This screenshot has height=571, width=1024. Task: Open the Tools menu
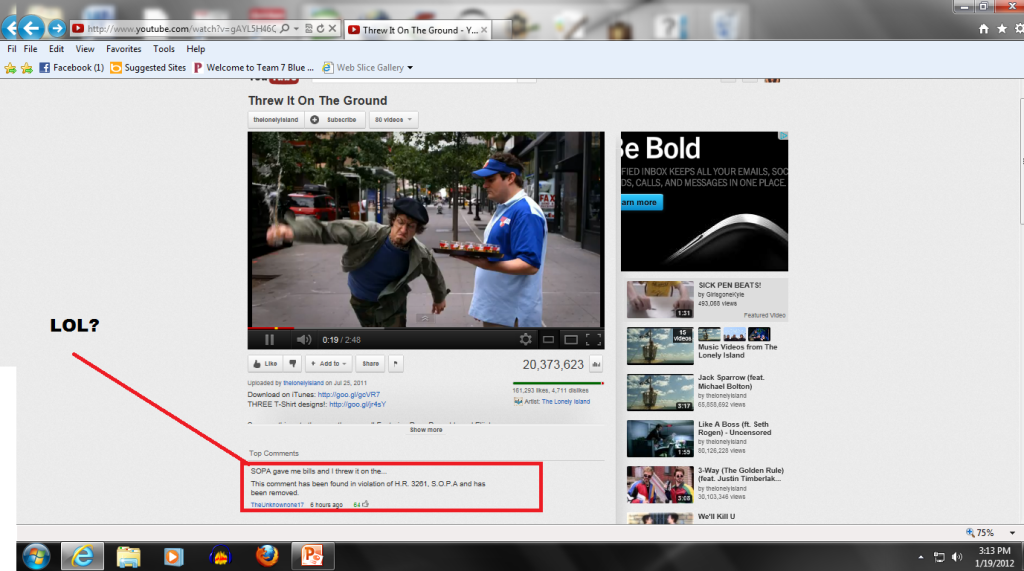click(x=164, y=49)
